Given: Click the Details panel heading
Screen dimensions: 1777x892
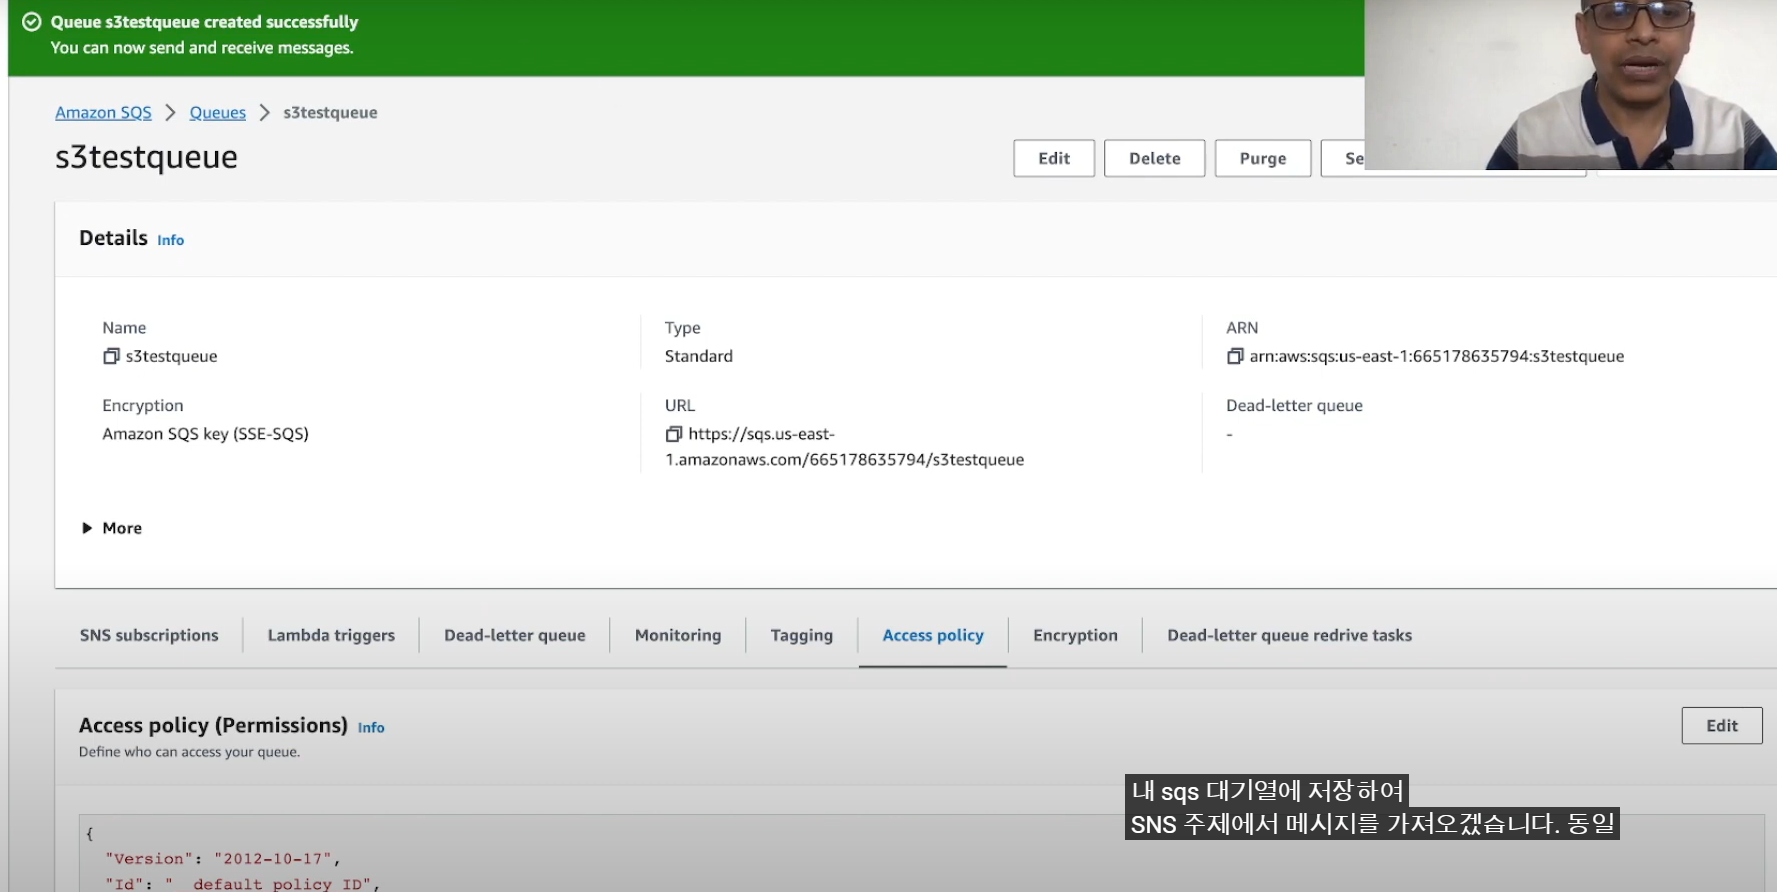Looking at the screenshot, I should coord(113,238).
